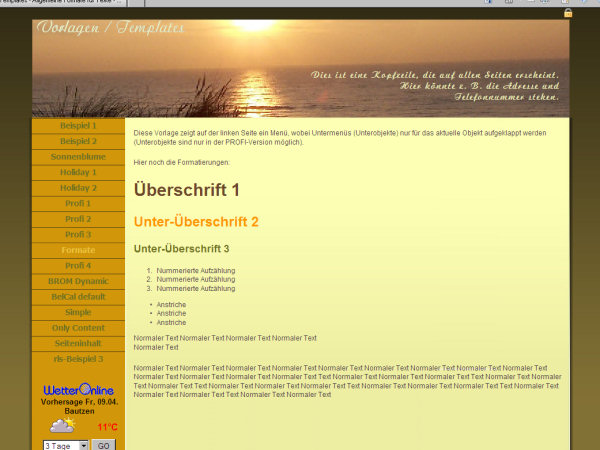Open the Beispiel 1 menu item
Image resolution: width=600 pixels, height=450 pixels.
coord(78,126)
